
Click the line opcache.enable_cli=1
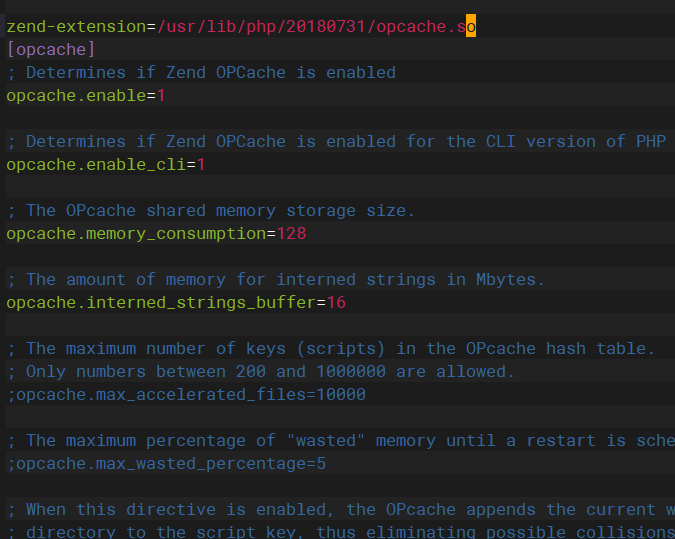click(105, 164)
